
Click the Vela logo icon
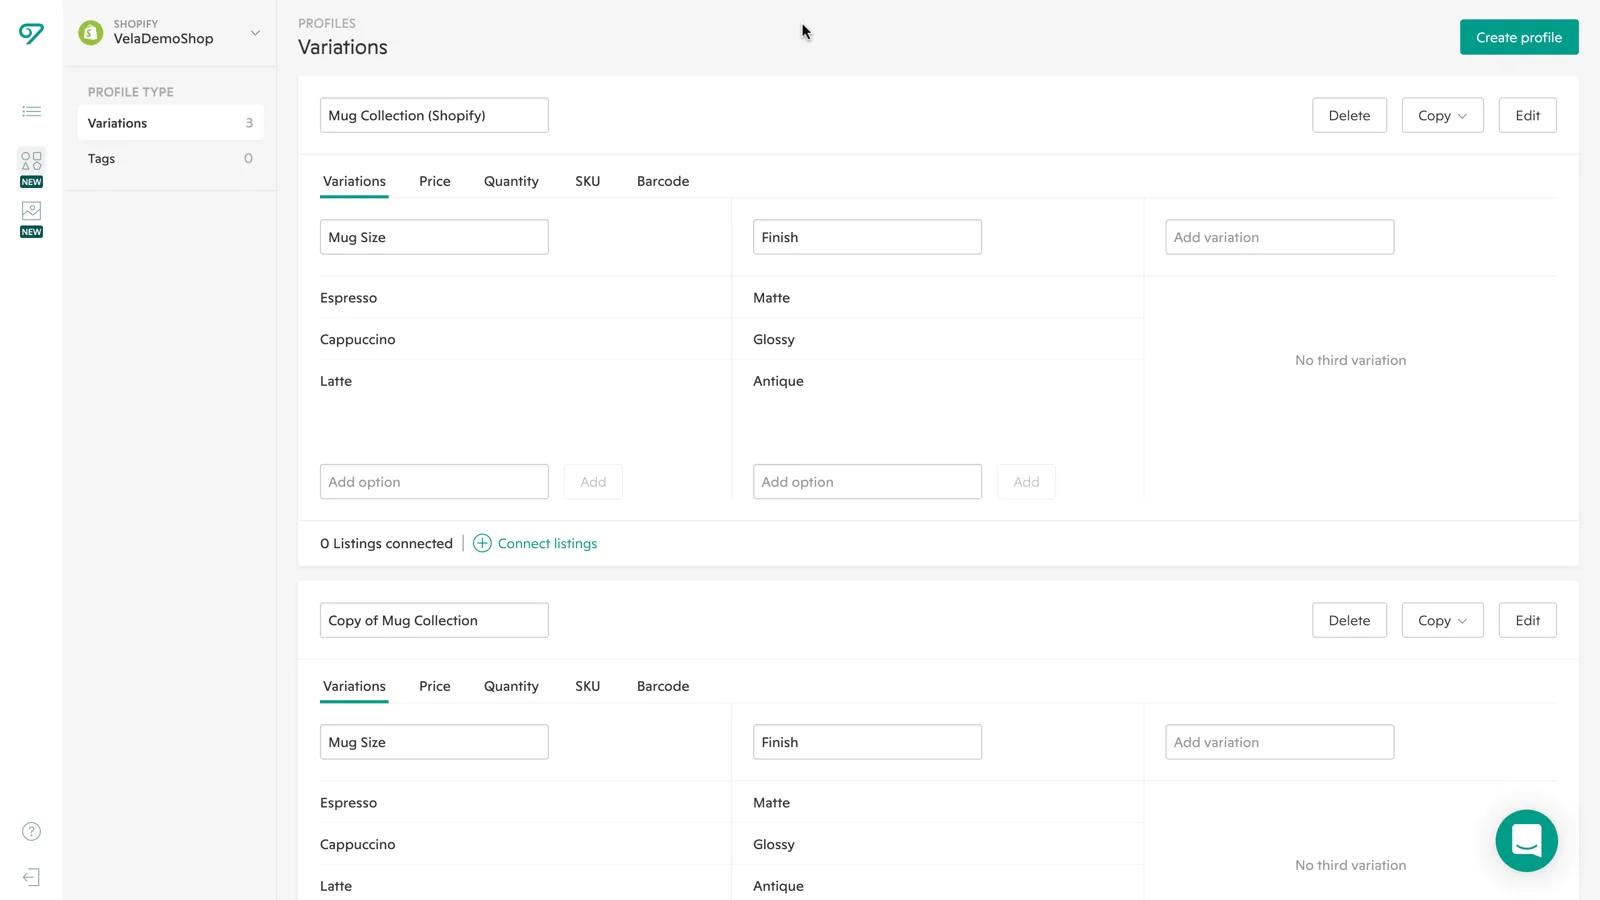[x=31, y=34]
